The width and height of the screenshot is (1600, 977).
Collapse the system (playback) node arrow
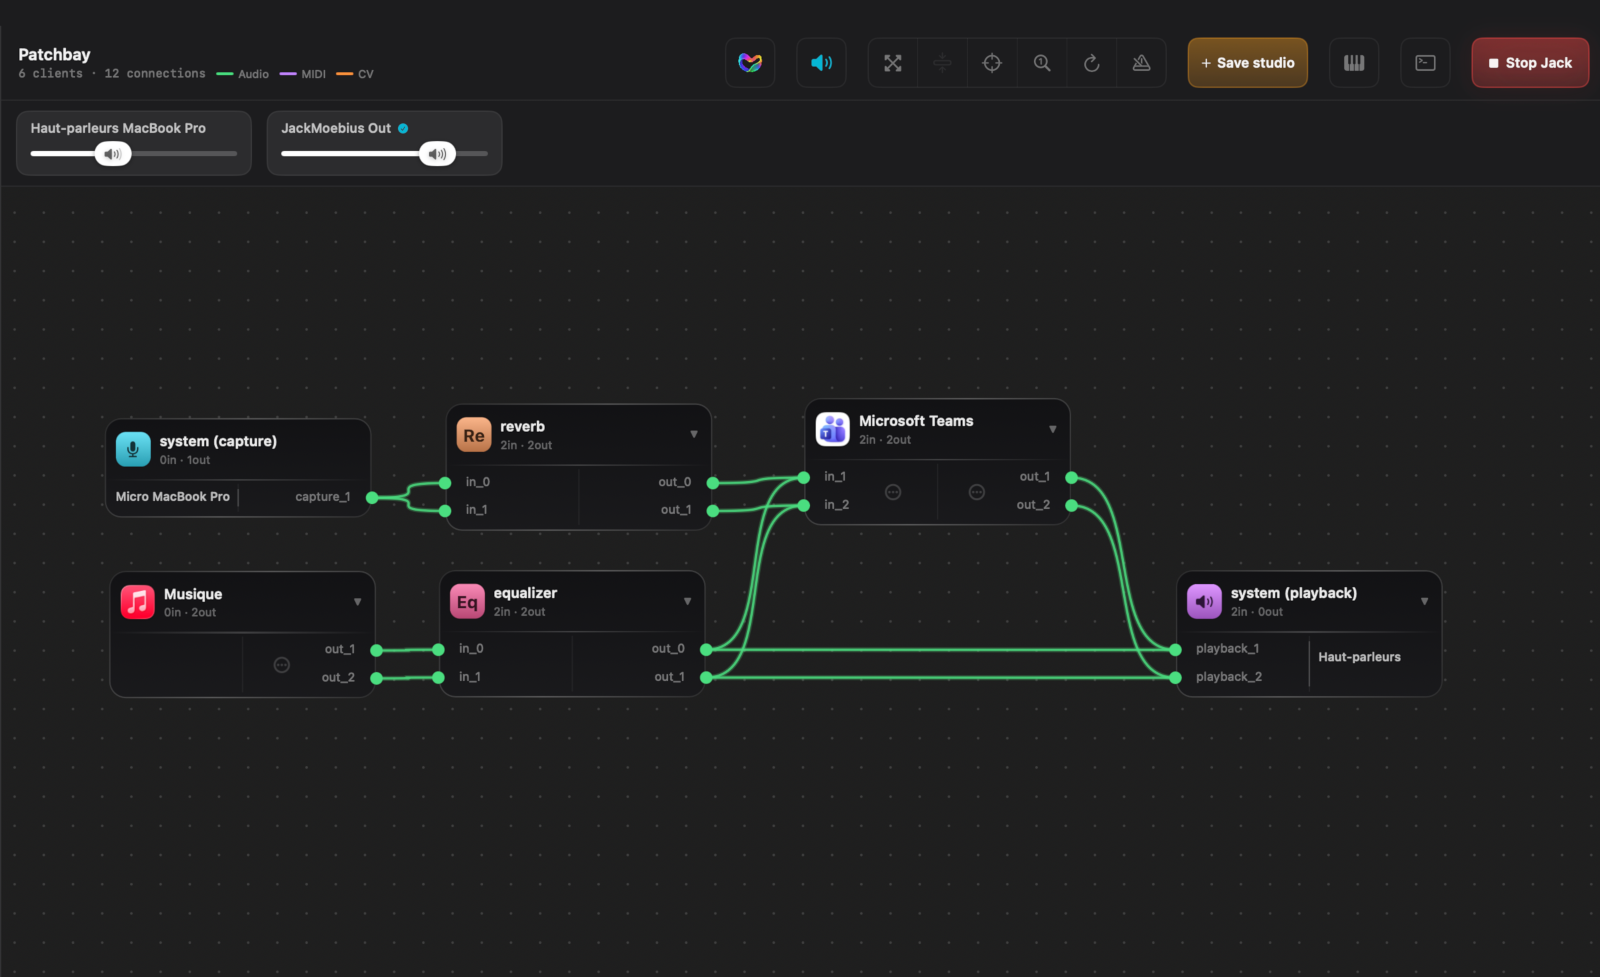1424,601
